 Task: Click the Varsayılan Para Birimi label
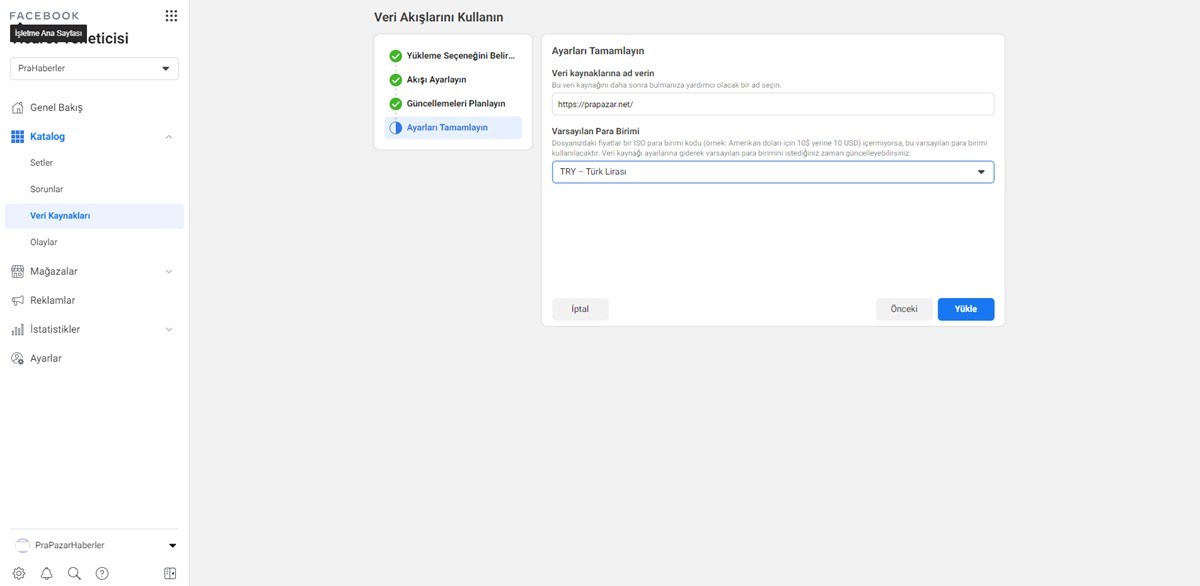point(596,131)
